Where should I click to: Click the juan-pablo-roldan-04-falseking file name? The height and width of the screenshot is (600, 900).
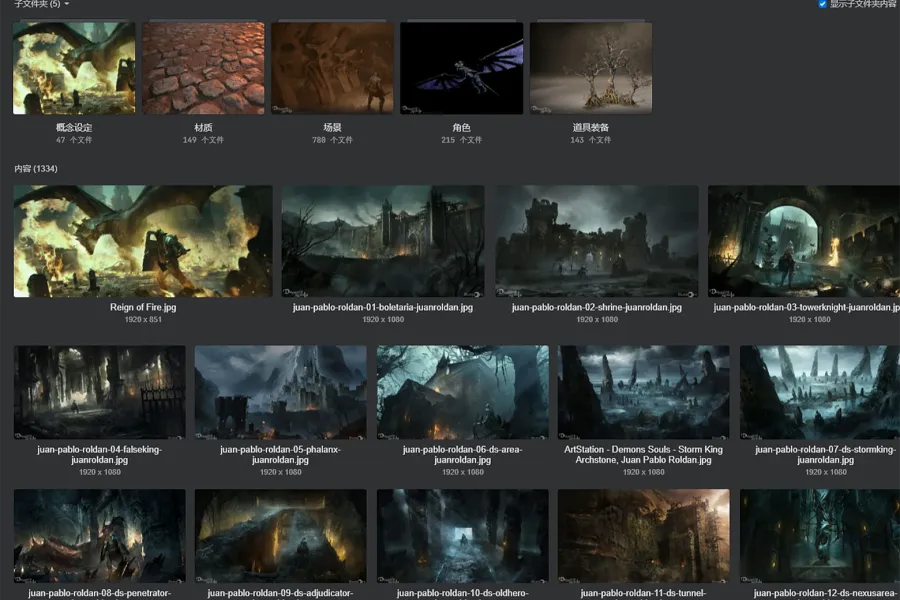click(x=99, y=455)
